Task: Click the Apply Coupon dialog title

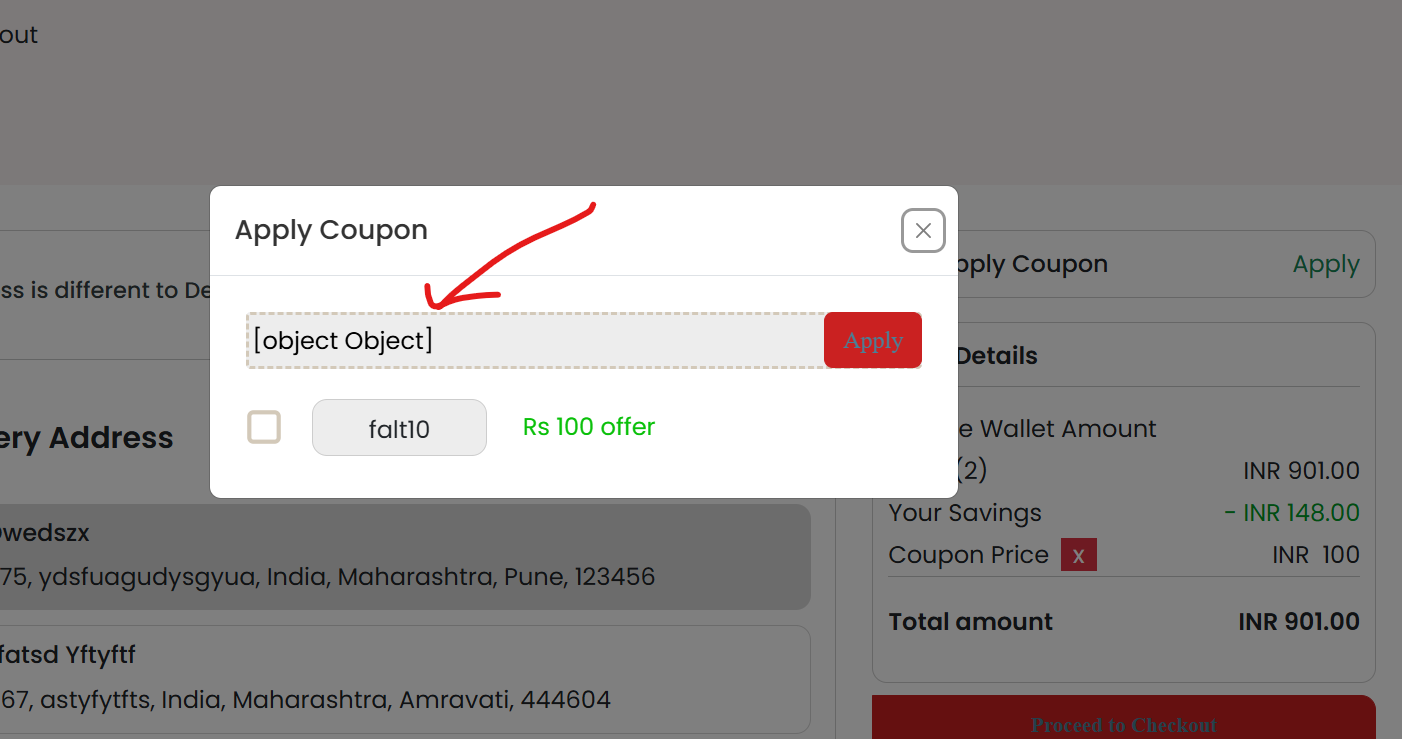Action: tap(331, 230)
